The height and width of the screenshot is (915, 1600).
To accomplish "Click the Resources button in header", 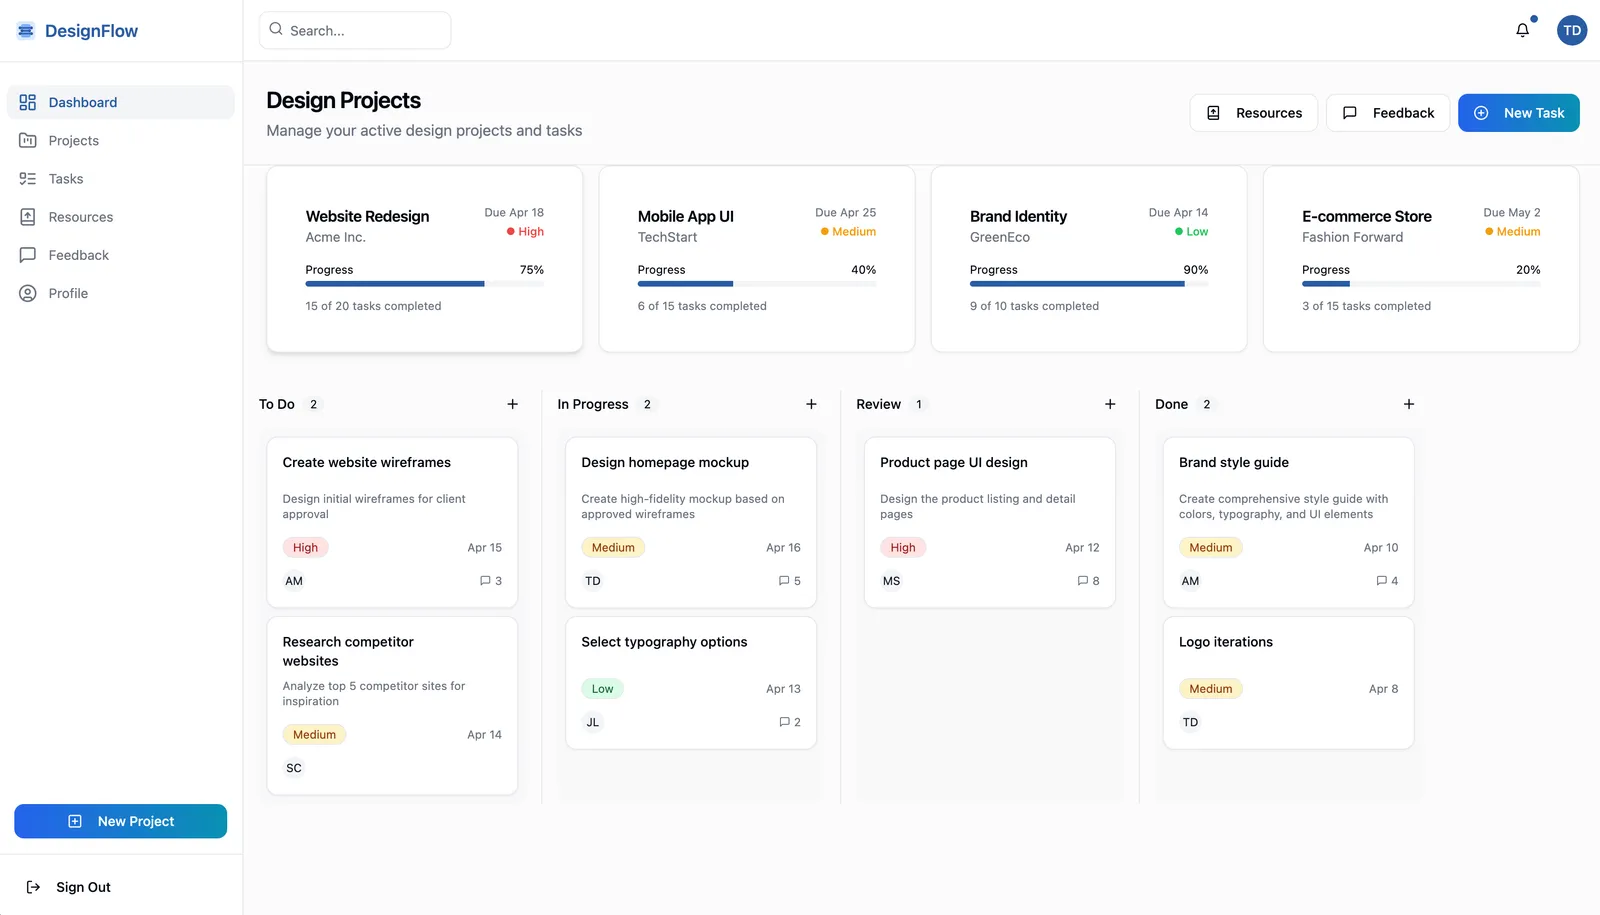I will tap(1254, 113).
